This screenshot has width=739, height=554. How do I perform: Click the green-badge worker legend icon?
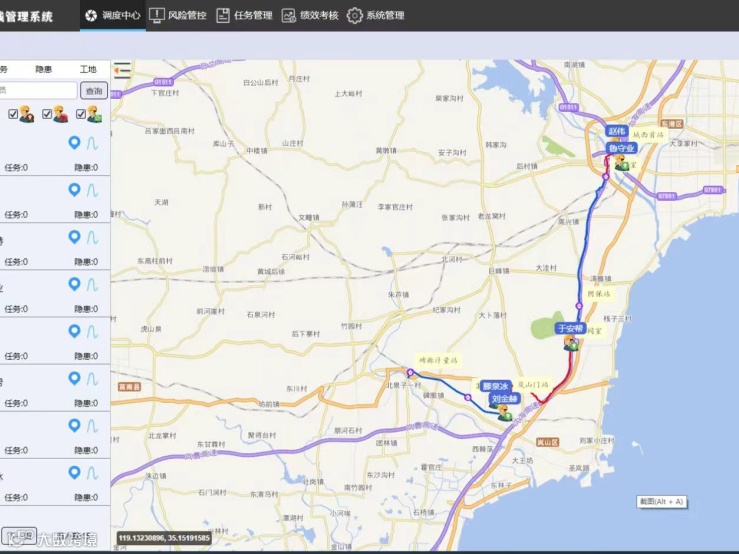click(x=94, y=114)
